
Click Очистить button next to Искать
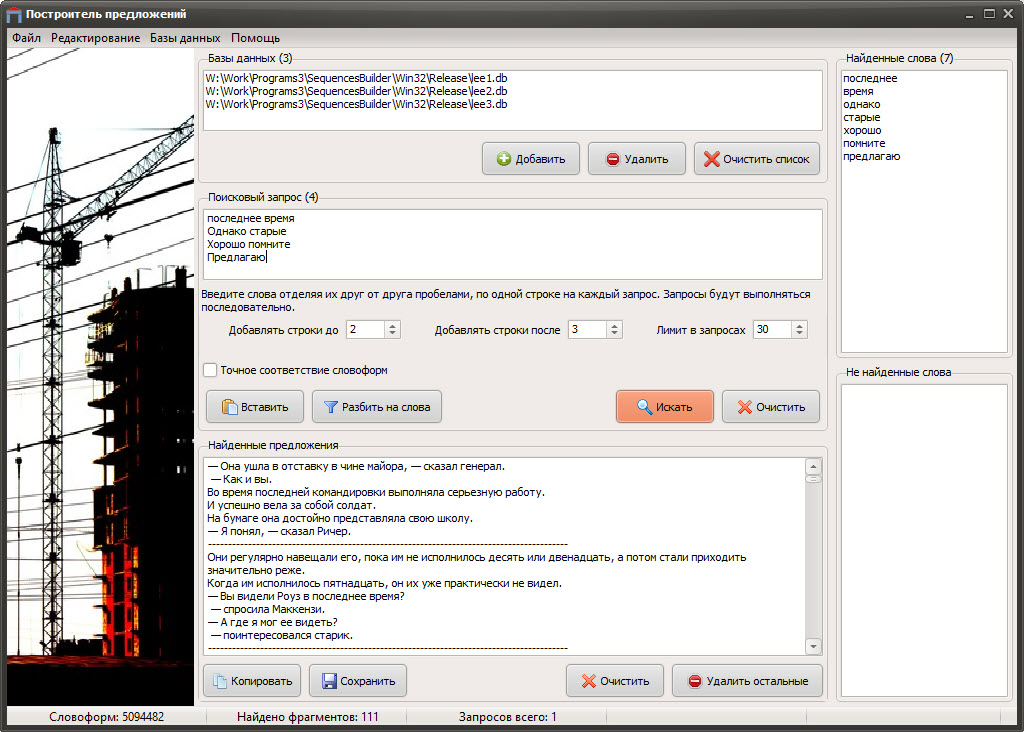click(771, 407)
